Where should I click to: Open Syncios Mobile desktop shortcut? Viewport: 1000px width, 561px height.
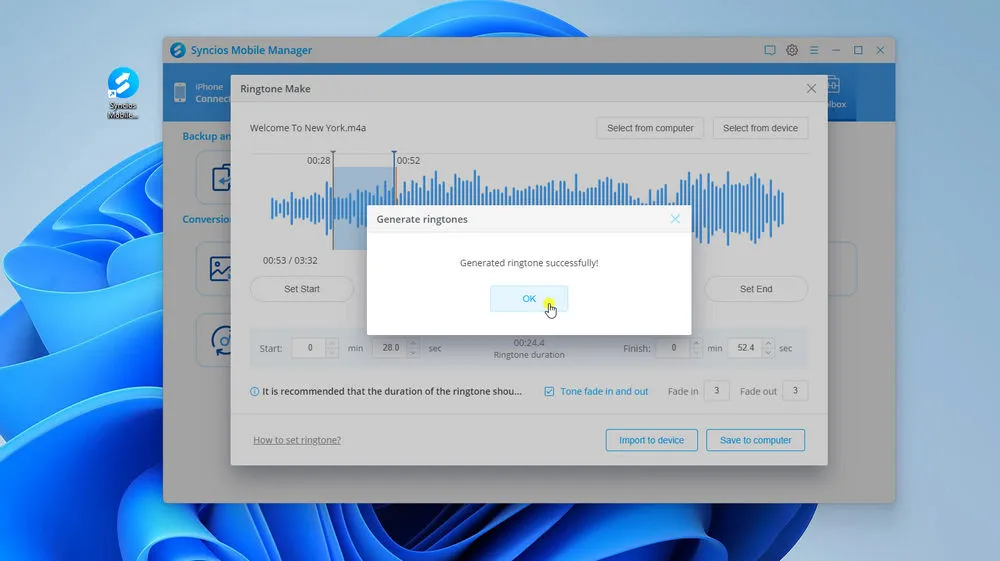click(122, 93)
